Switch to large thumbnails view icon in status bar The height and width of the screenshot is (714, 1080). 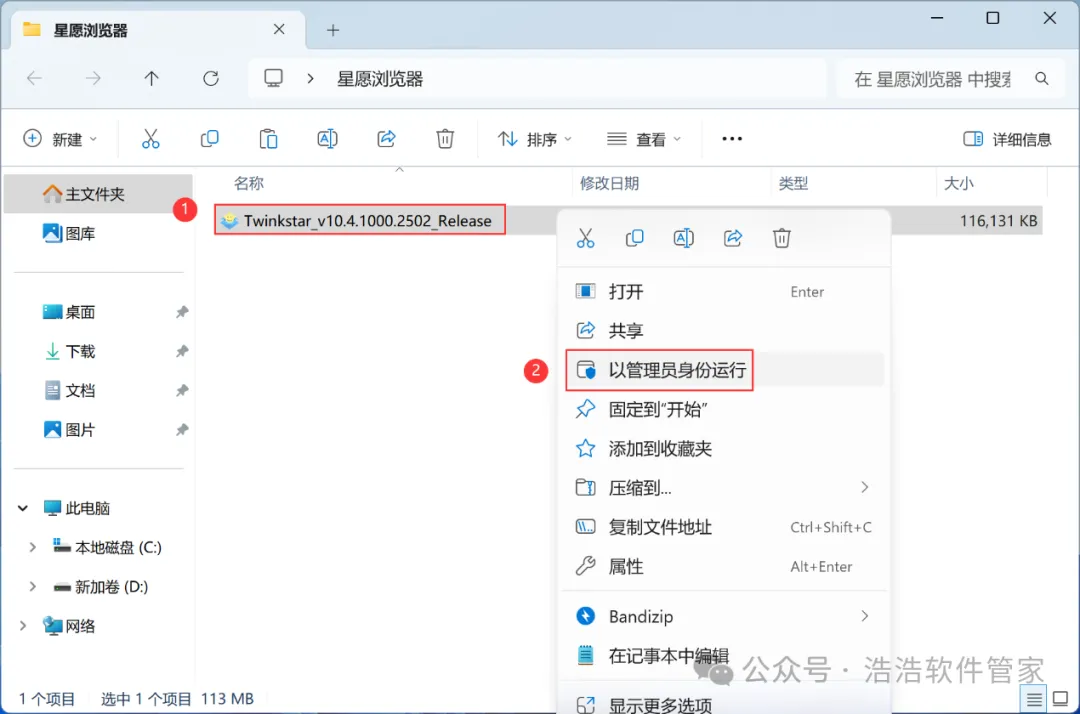pyautogui.click(x=1061, y=700)
